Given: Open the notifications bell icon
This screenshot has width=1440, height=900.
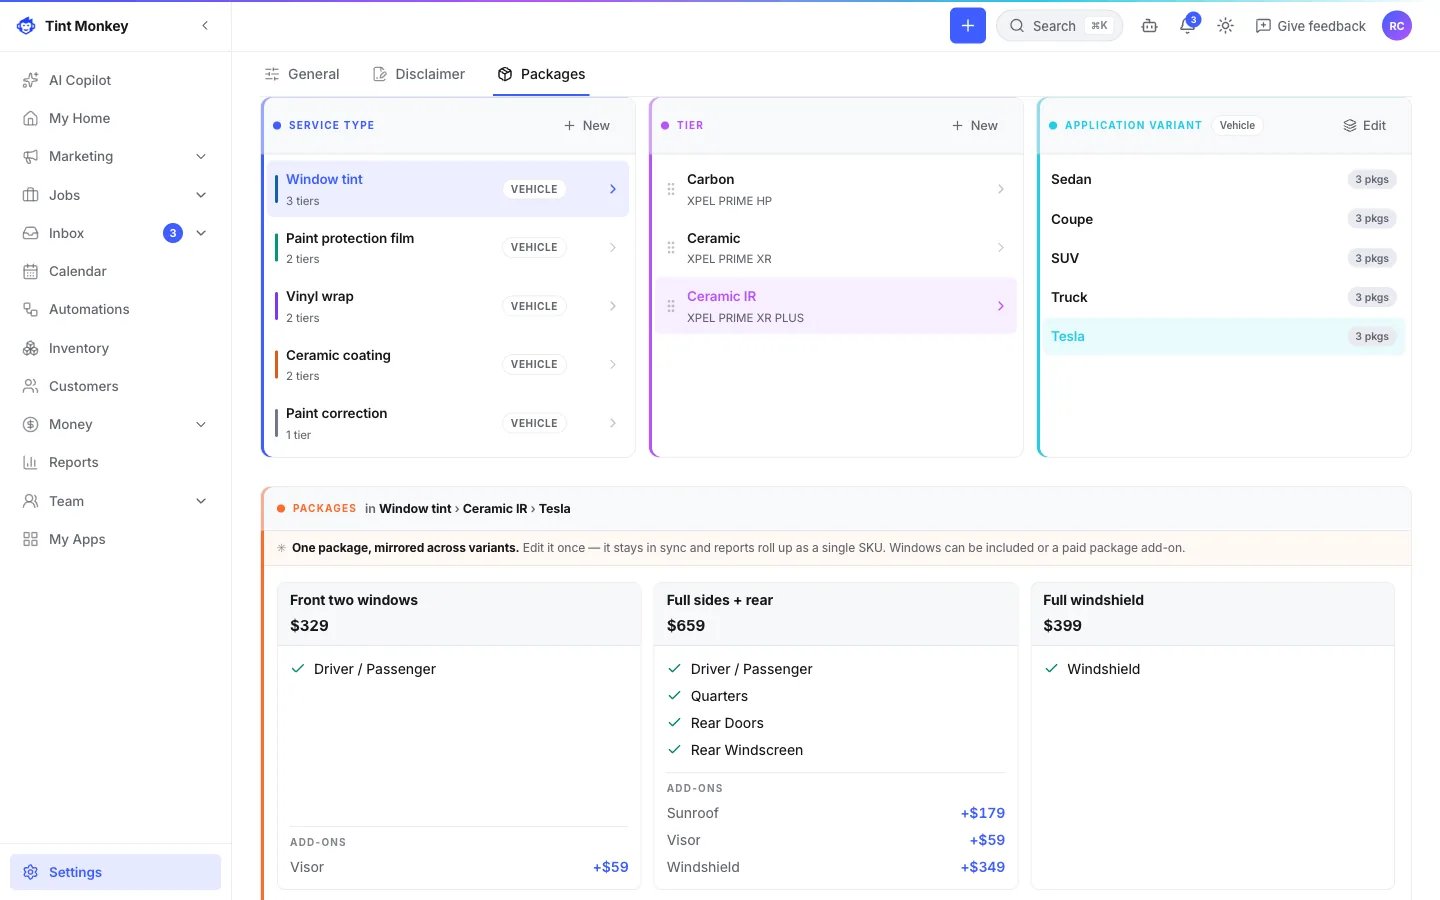Looking at the screenshot, I should (x=1188, y=26).
